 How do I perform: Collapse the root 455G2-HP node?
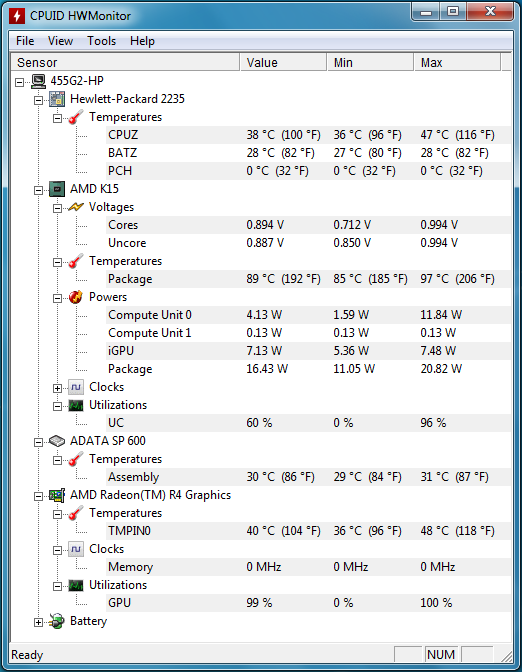tap(20, 82)
